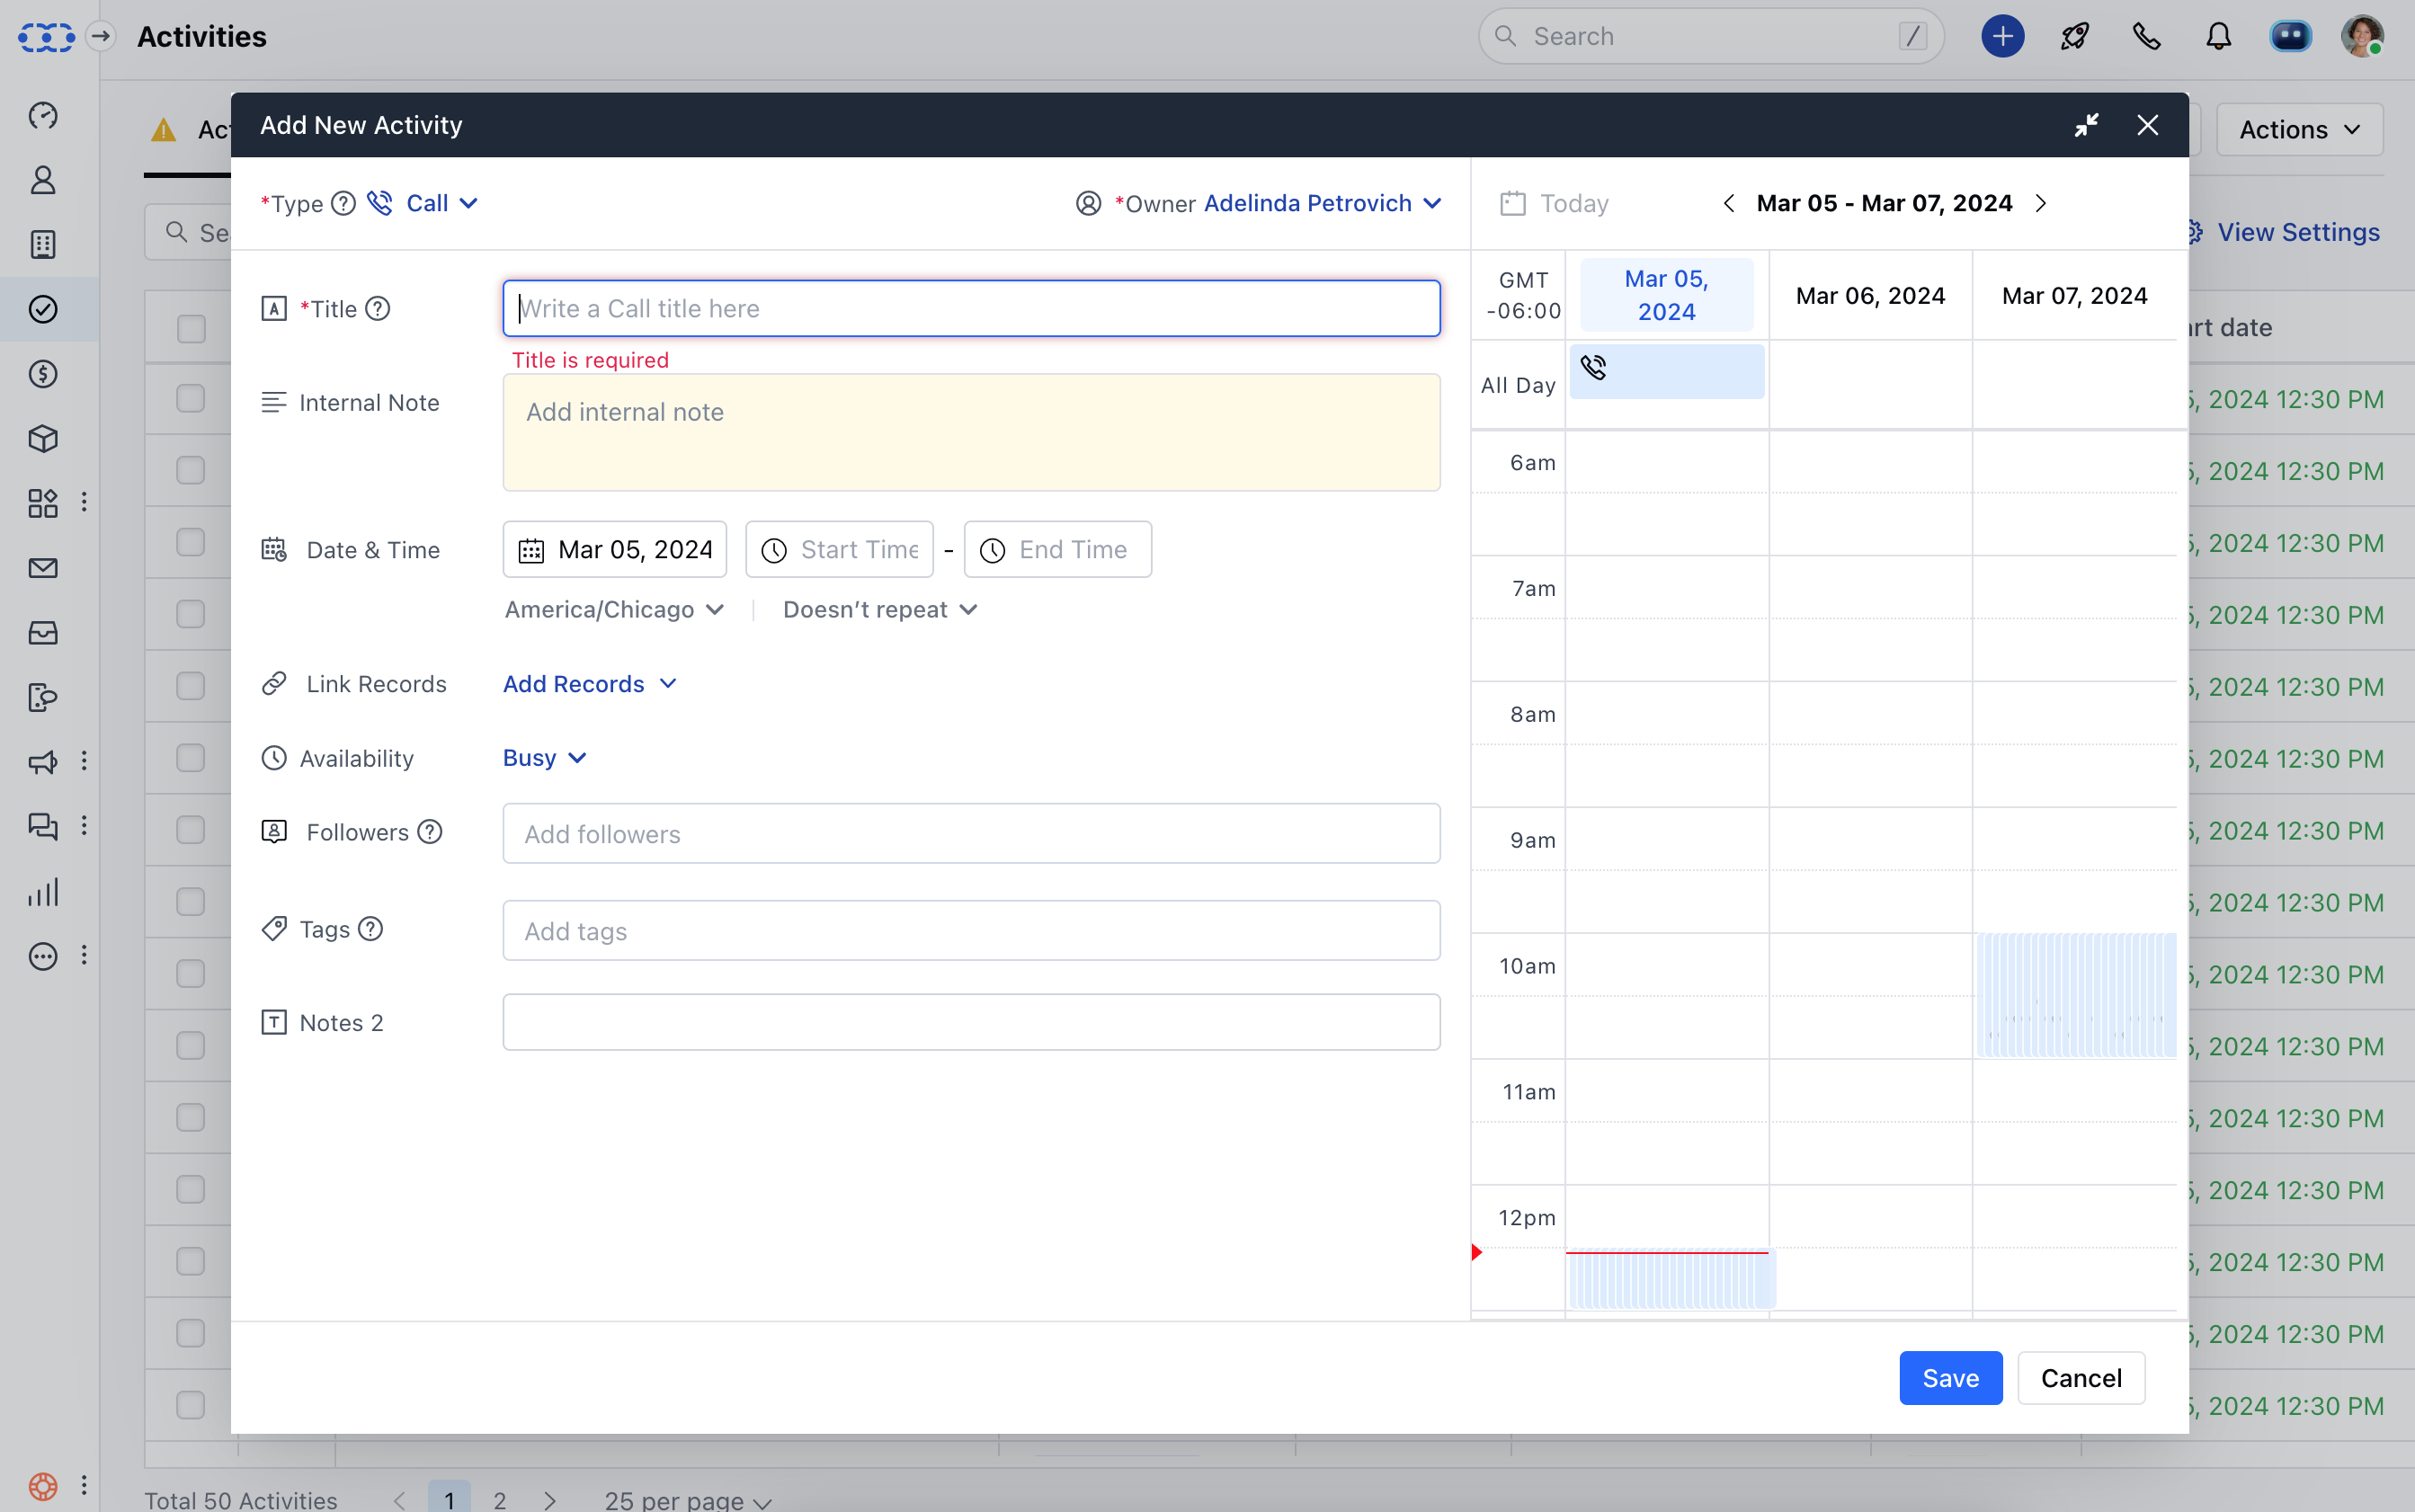Click the phone icon in top bar

(2146, 36)
